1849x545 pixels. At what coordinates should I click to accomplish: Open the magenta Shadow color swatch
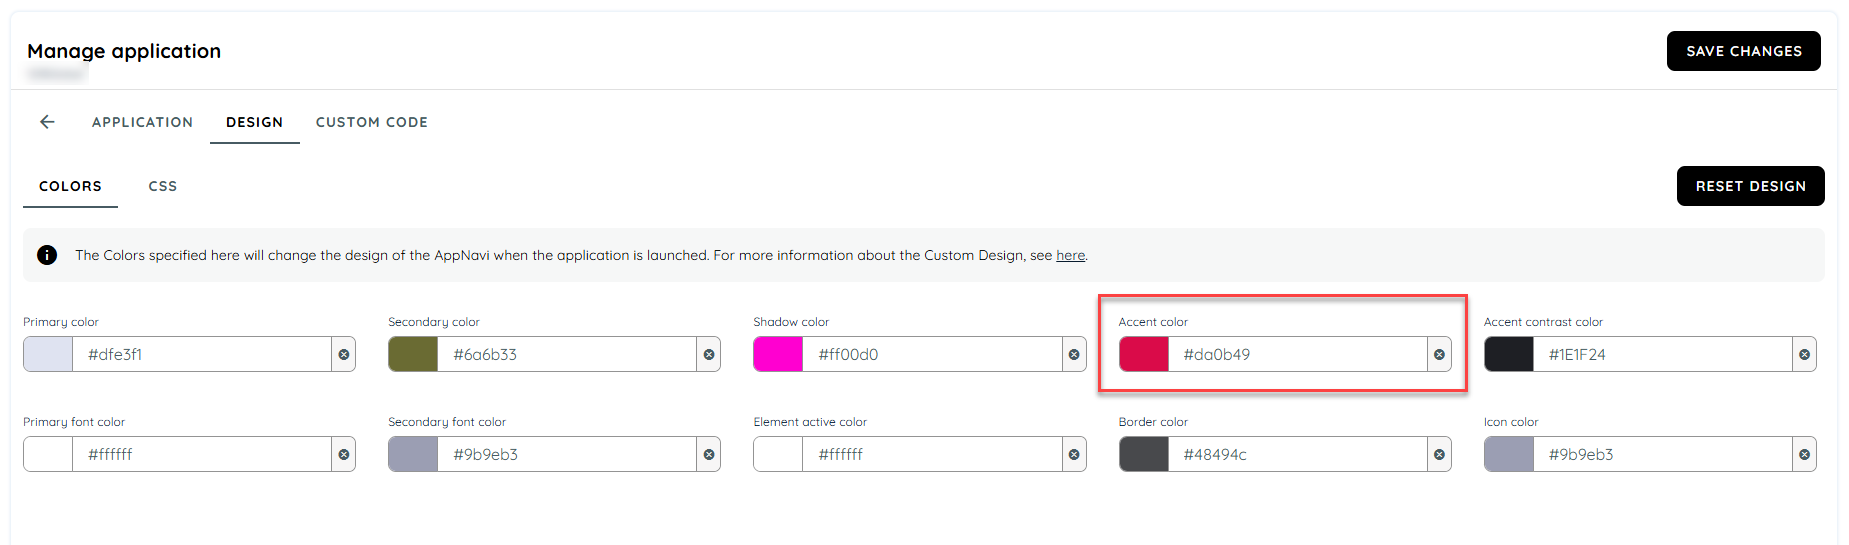tap(778, 354)
